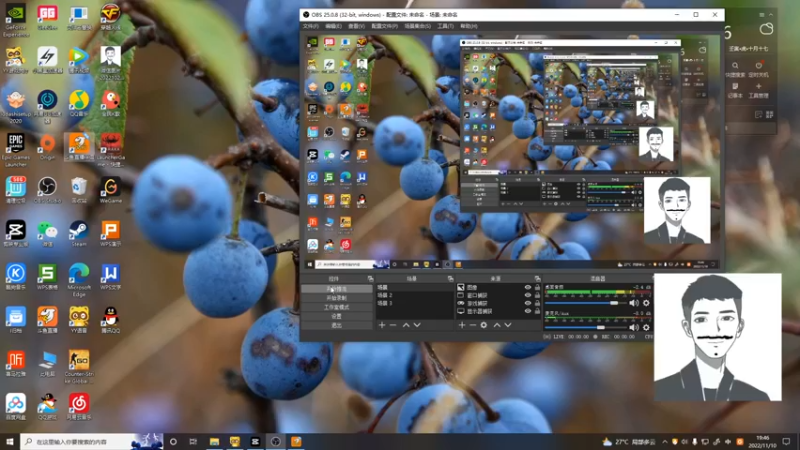Click the large portrait image overlay in OBS preview
Screen dimensions: 800x450
coord(677,210)
